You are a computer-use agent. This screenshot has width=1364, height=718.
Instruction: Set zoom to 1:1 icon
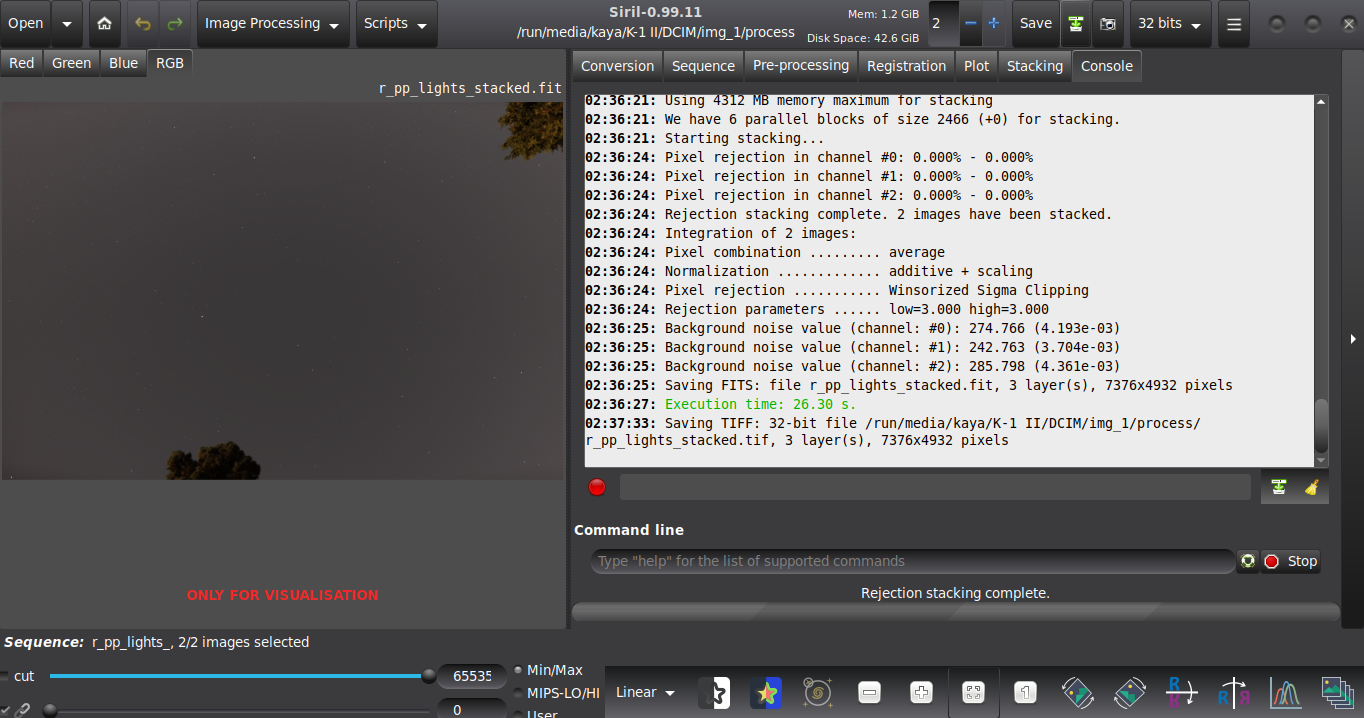click(x=1025, y=692)
